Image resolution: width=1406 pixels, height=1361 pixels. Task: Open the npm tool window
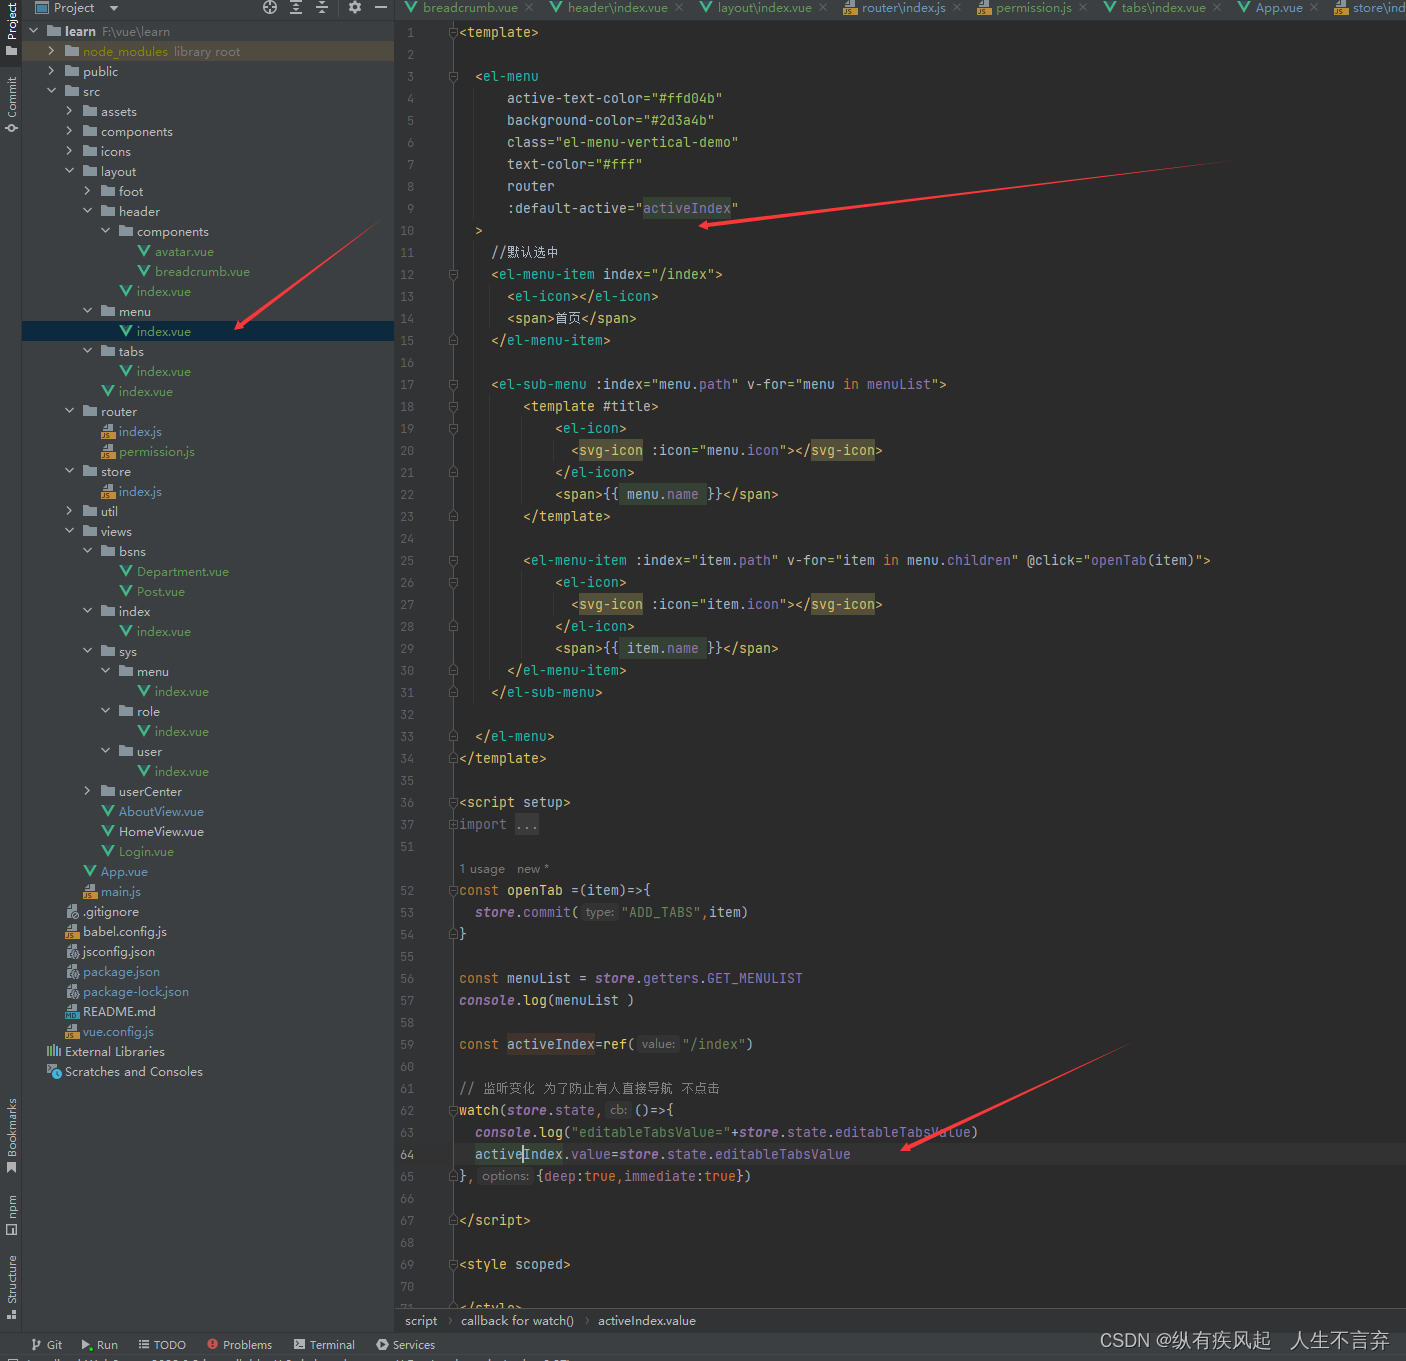tap(11, 1214)
